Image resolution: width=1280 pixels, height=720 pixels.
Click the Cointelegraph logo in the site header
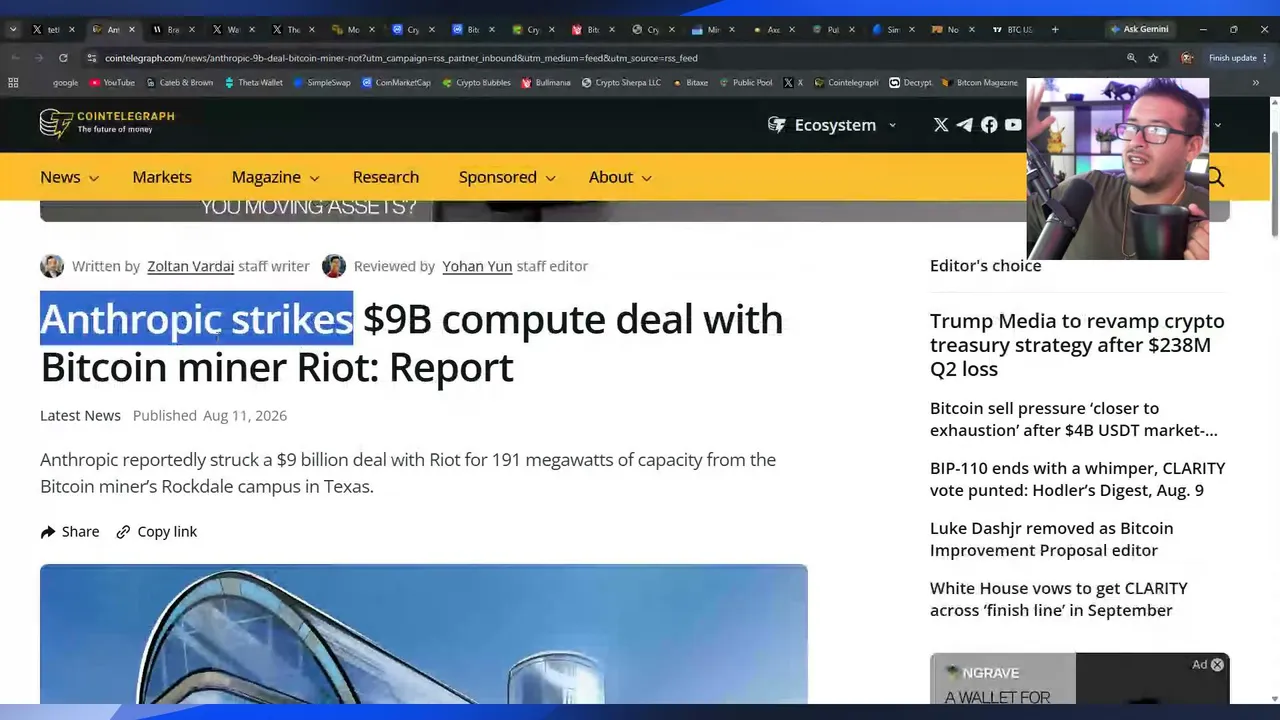107,123
